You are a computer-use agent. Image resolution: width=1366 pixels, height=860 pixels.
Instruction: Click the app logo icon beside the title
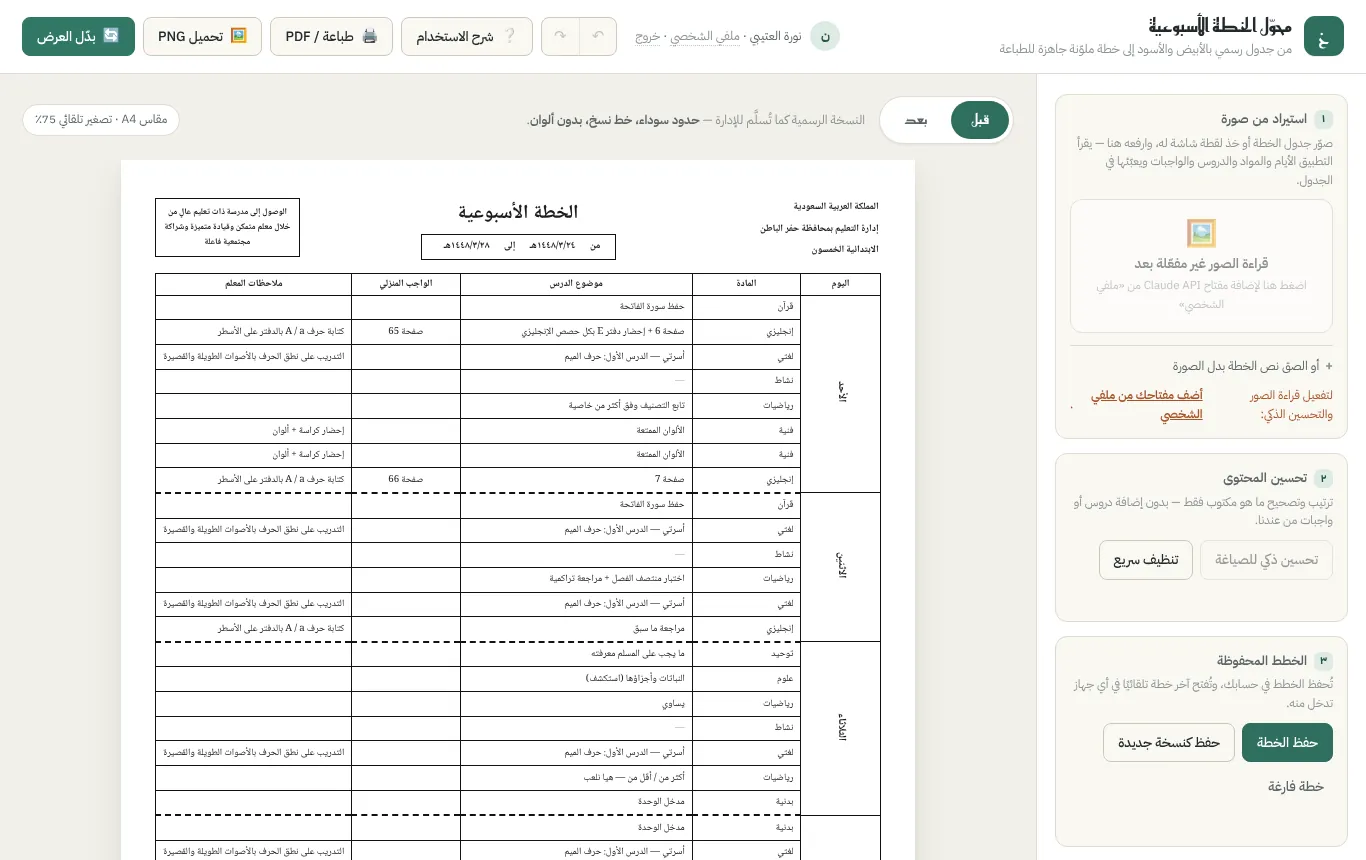1323,36
